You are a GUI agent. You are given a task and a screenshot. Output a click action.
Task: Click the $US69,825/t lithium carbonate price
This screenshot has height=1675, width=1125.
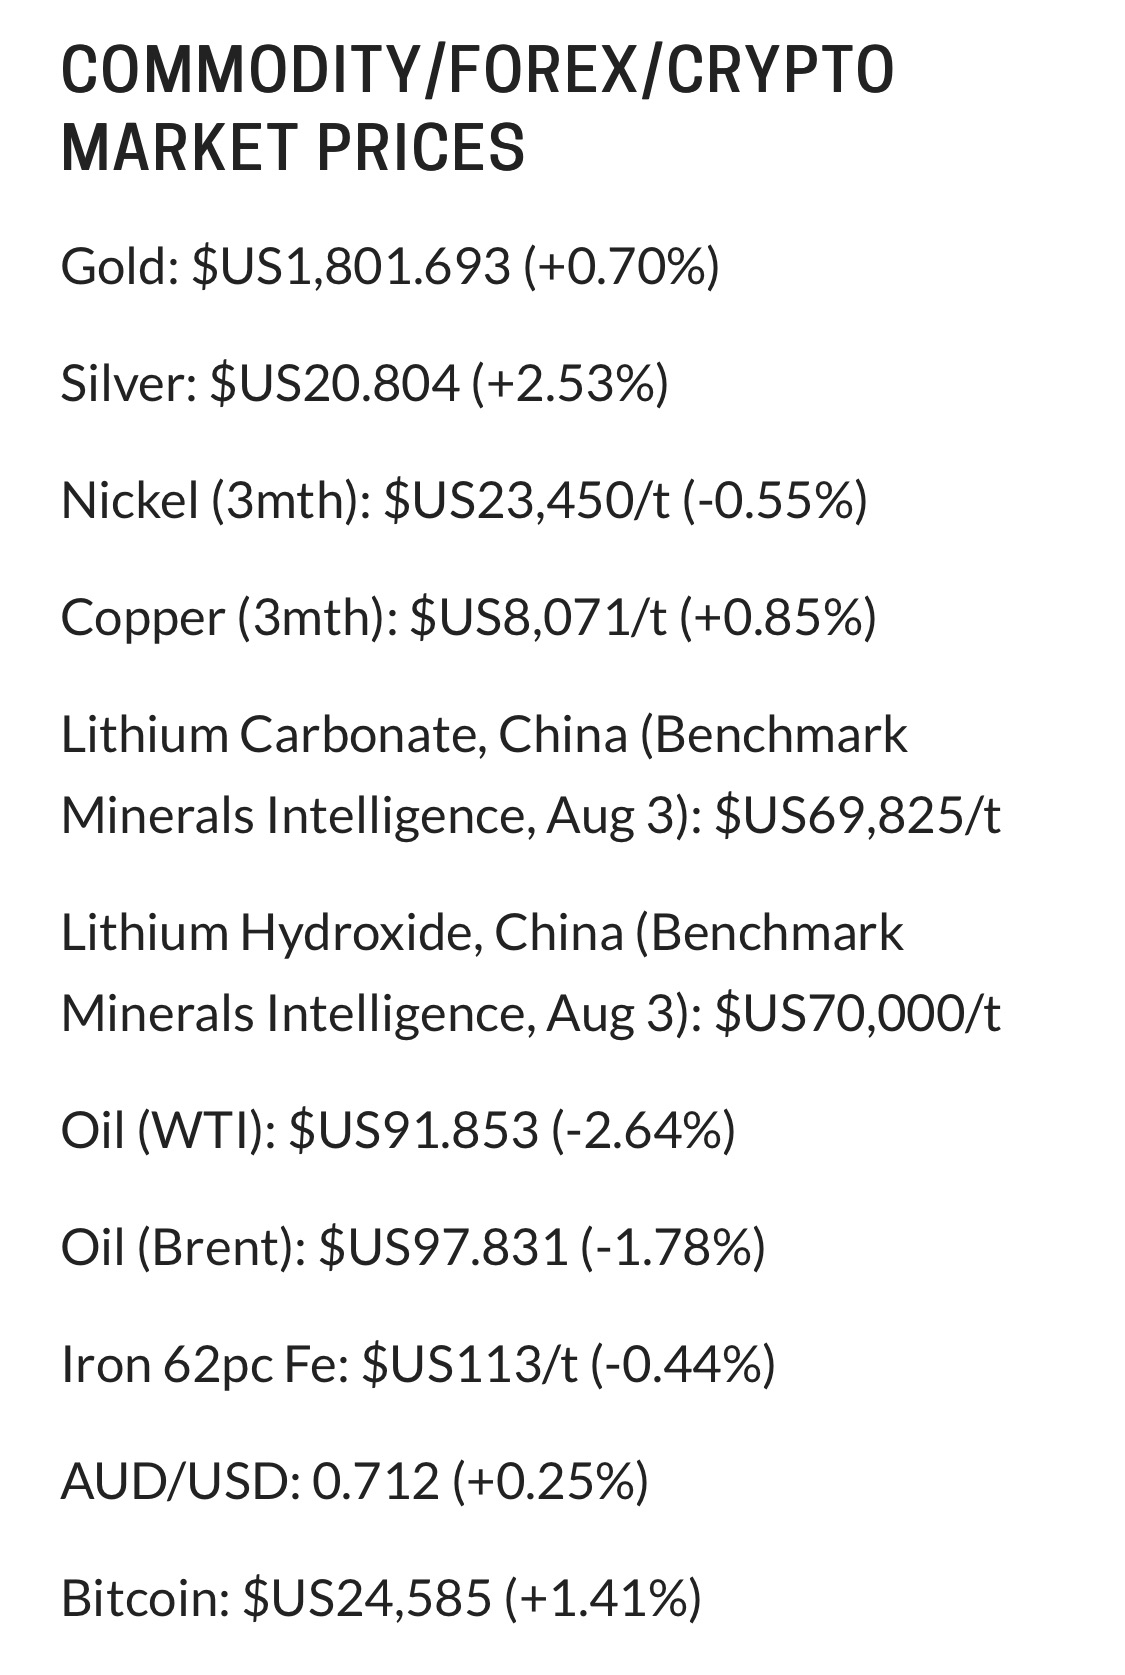point(859,816)
